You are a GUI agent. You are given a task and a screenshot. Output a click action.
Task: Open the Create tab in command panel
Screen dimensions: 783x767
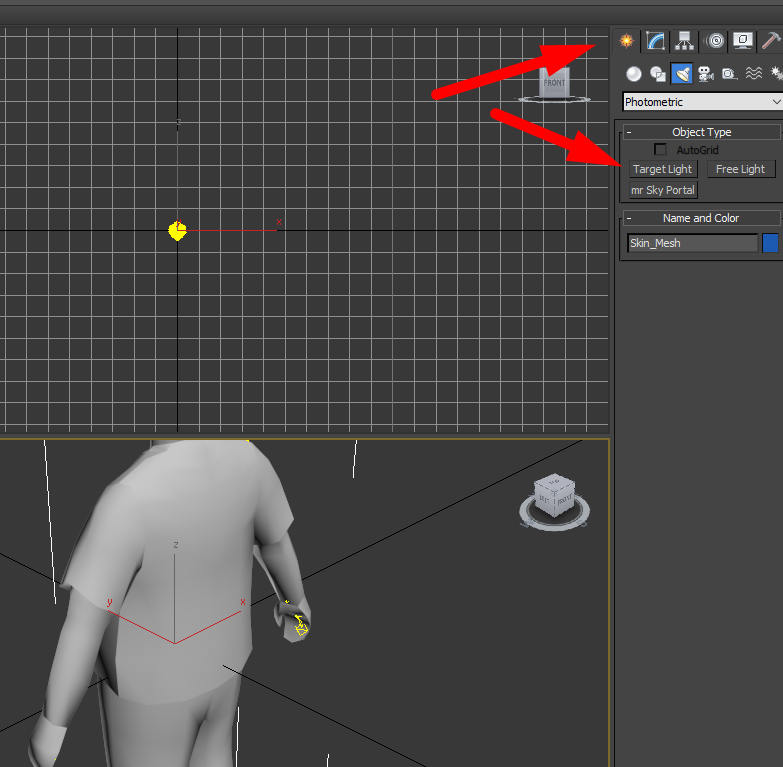[627, 41]
